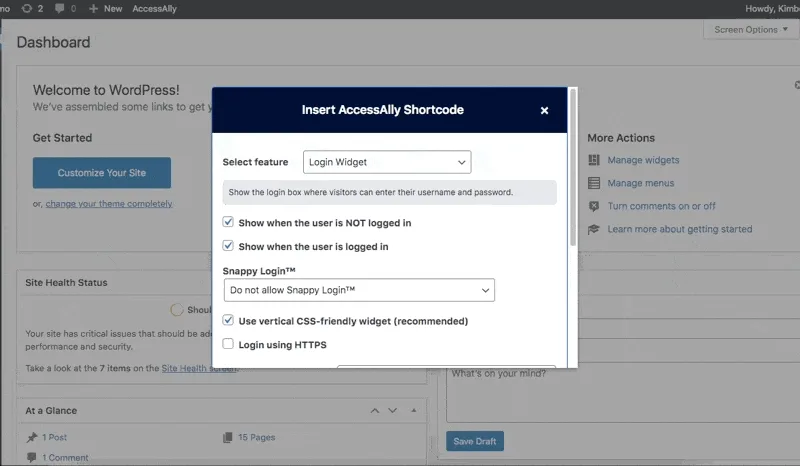Open the Select feature dropdown

coord(386,162)
